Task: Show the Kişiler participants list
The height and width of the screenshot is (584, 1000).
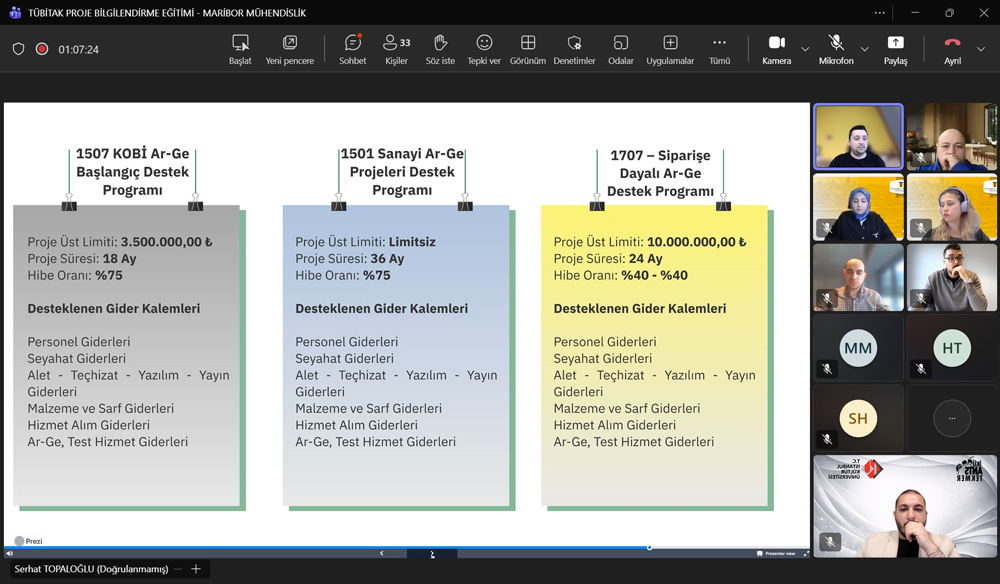Action: pyautogui.click(x=396, y=49)
